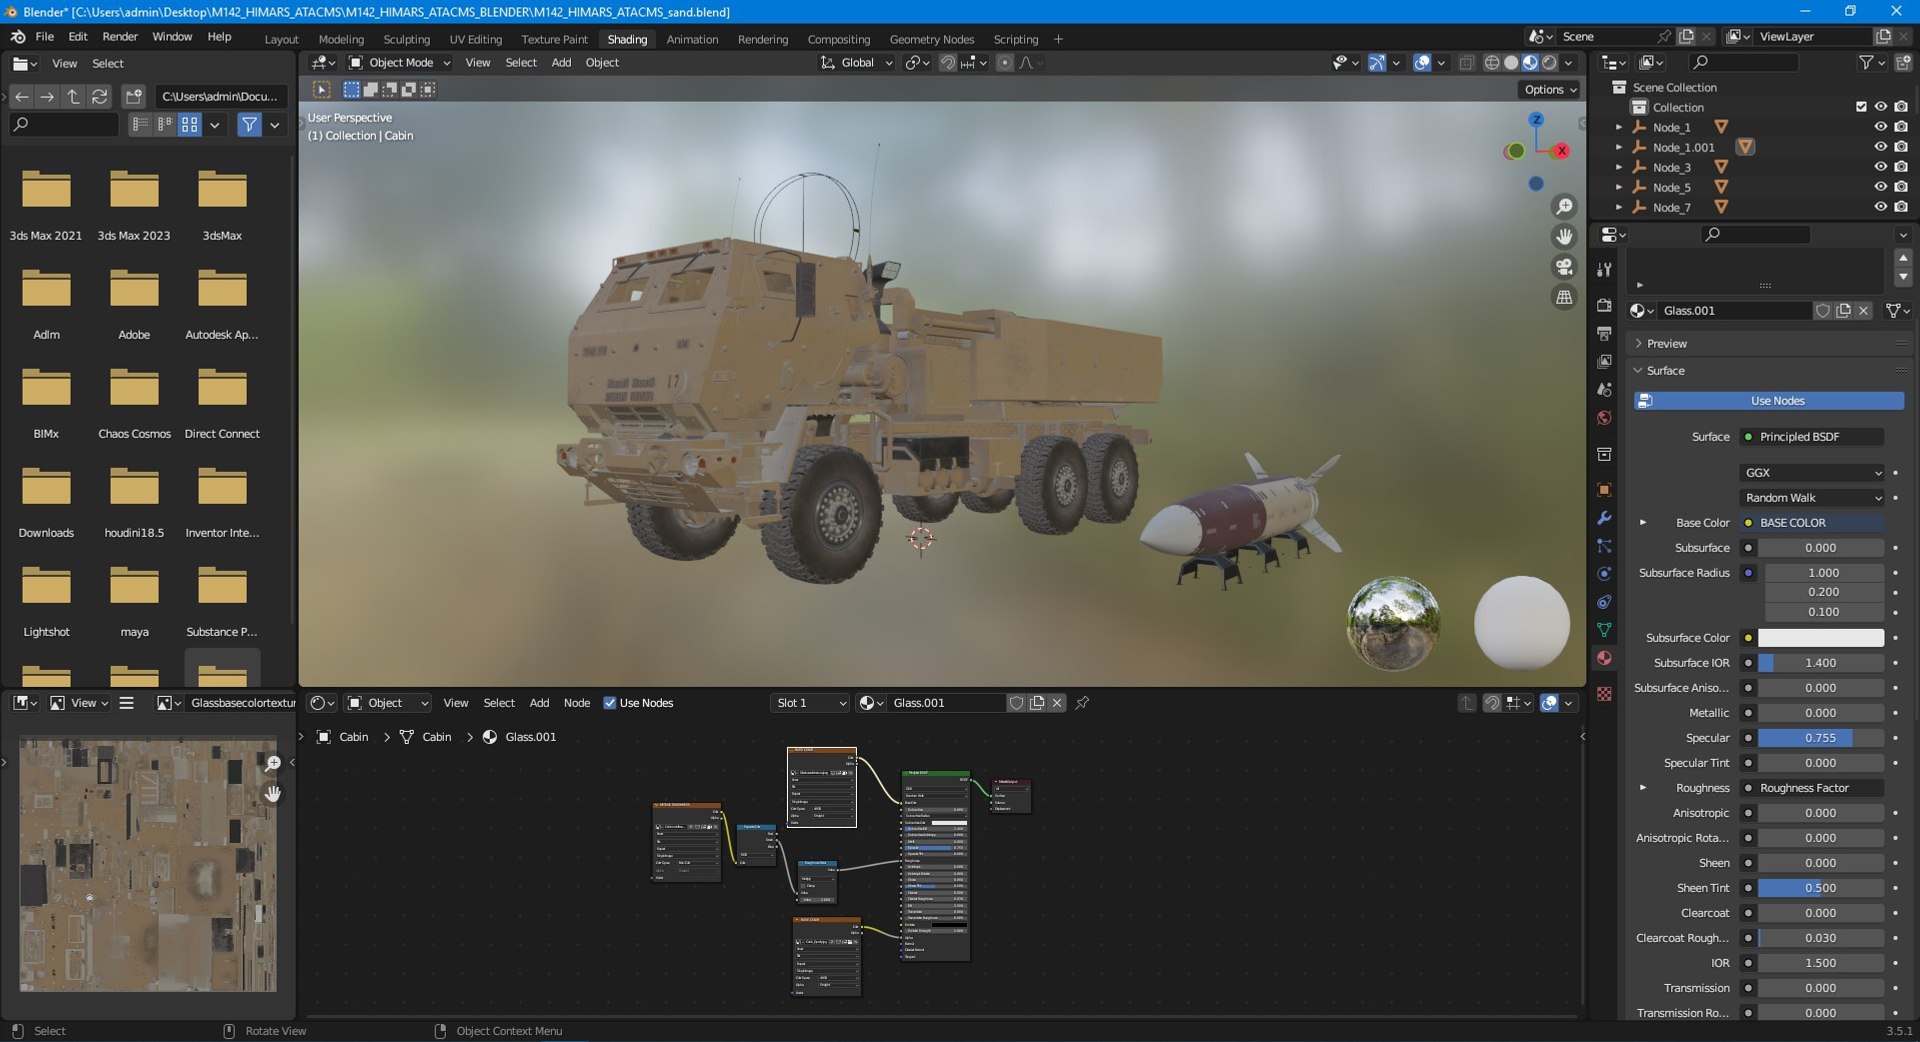Screen dimensions: 1920x1042
Task: Click the BASE COLOR linked texture field
Action: click(1812, 523)
